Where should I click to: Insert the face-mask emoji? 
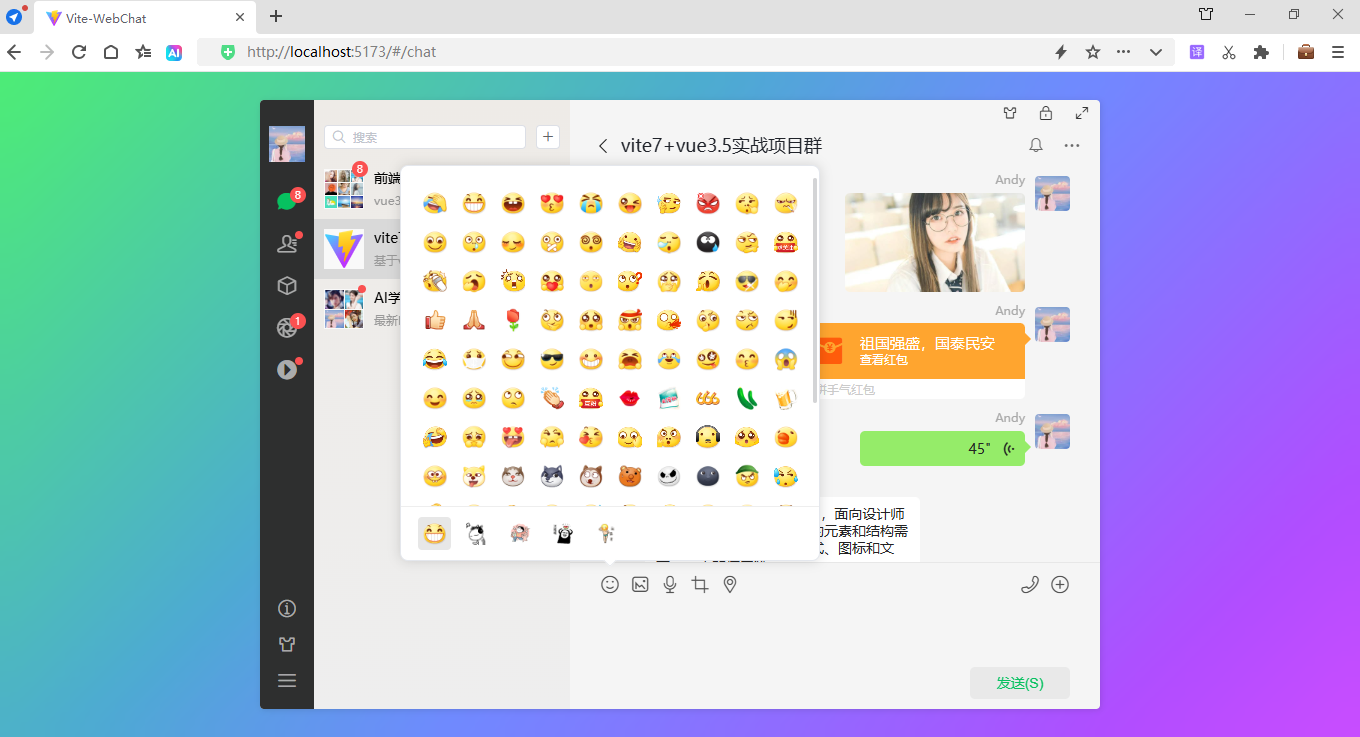coord(473,359)
